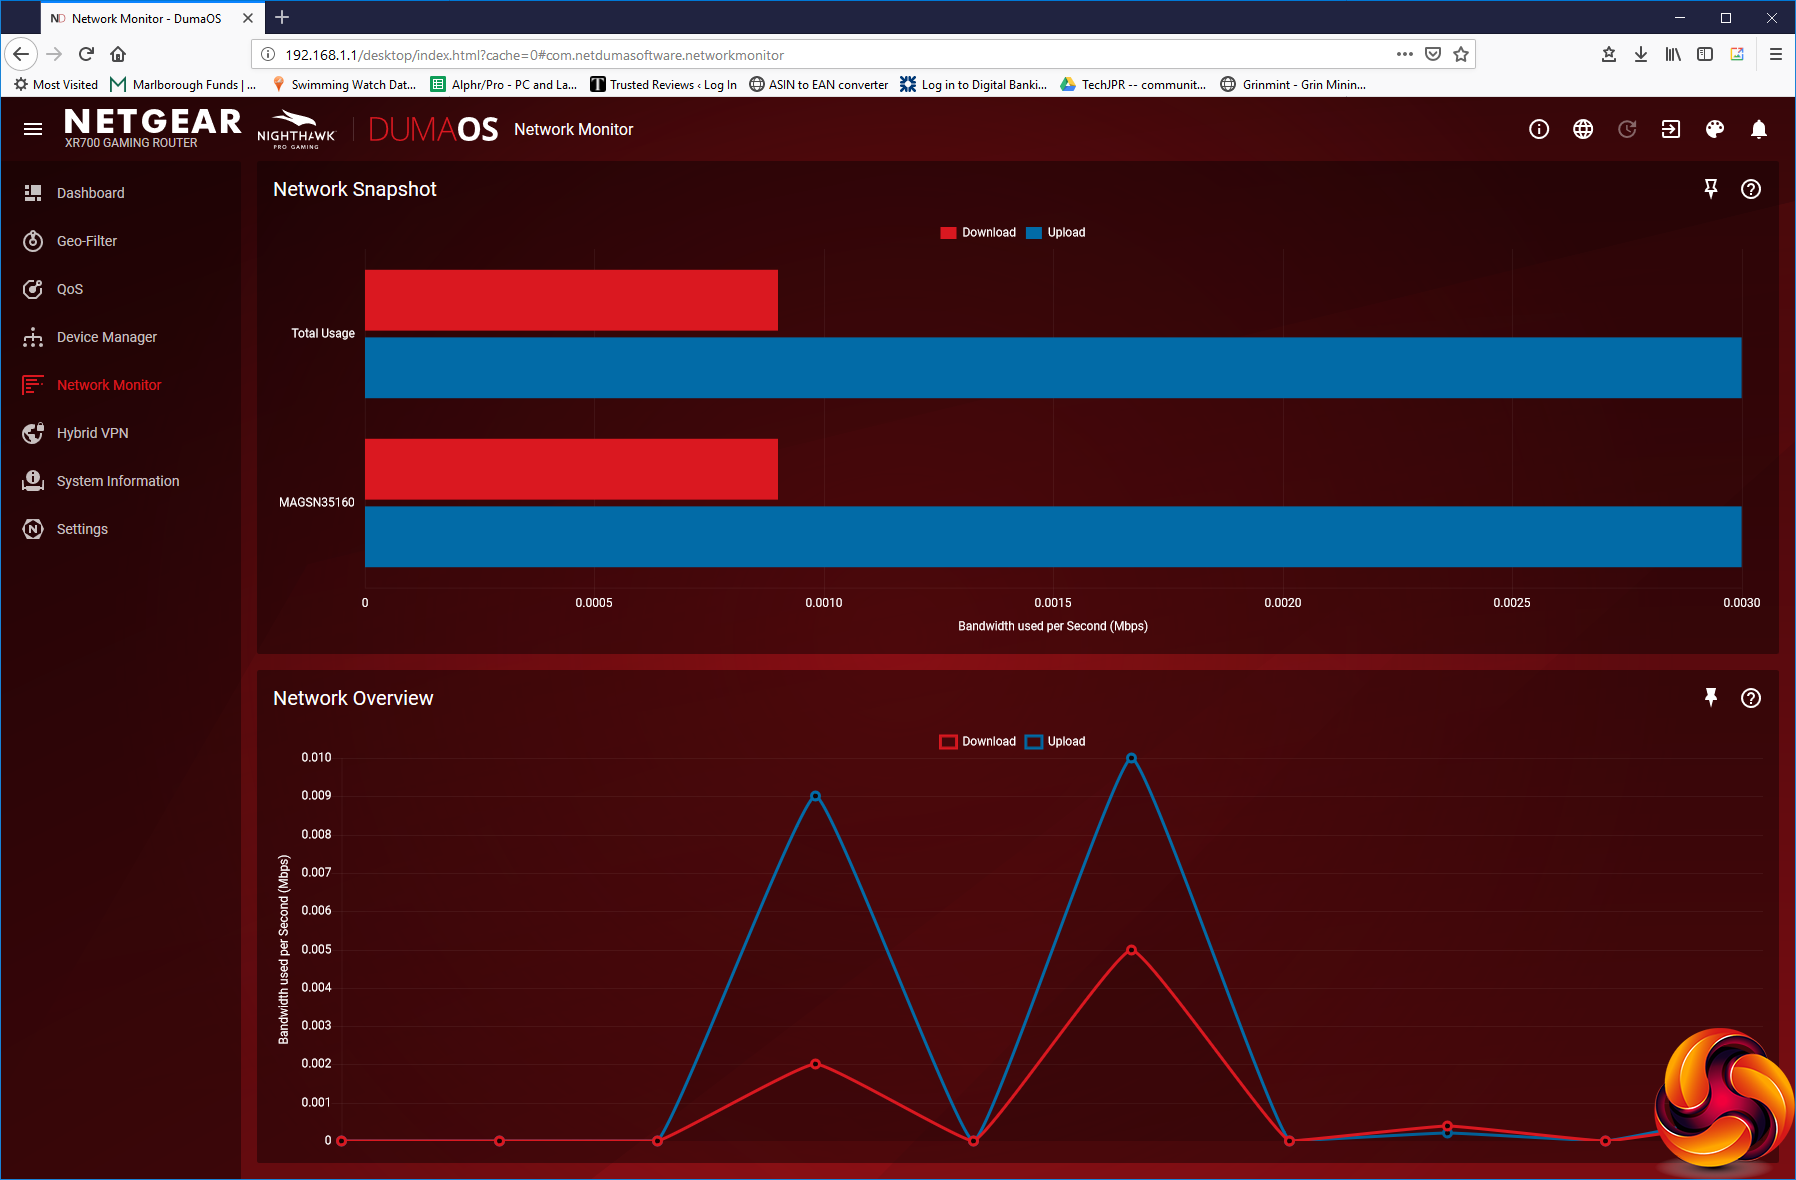Pin the Network Snapshot panel
The image size is (1796, 1180).
pyautogui.click(x=1711, y=189)
